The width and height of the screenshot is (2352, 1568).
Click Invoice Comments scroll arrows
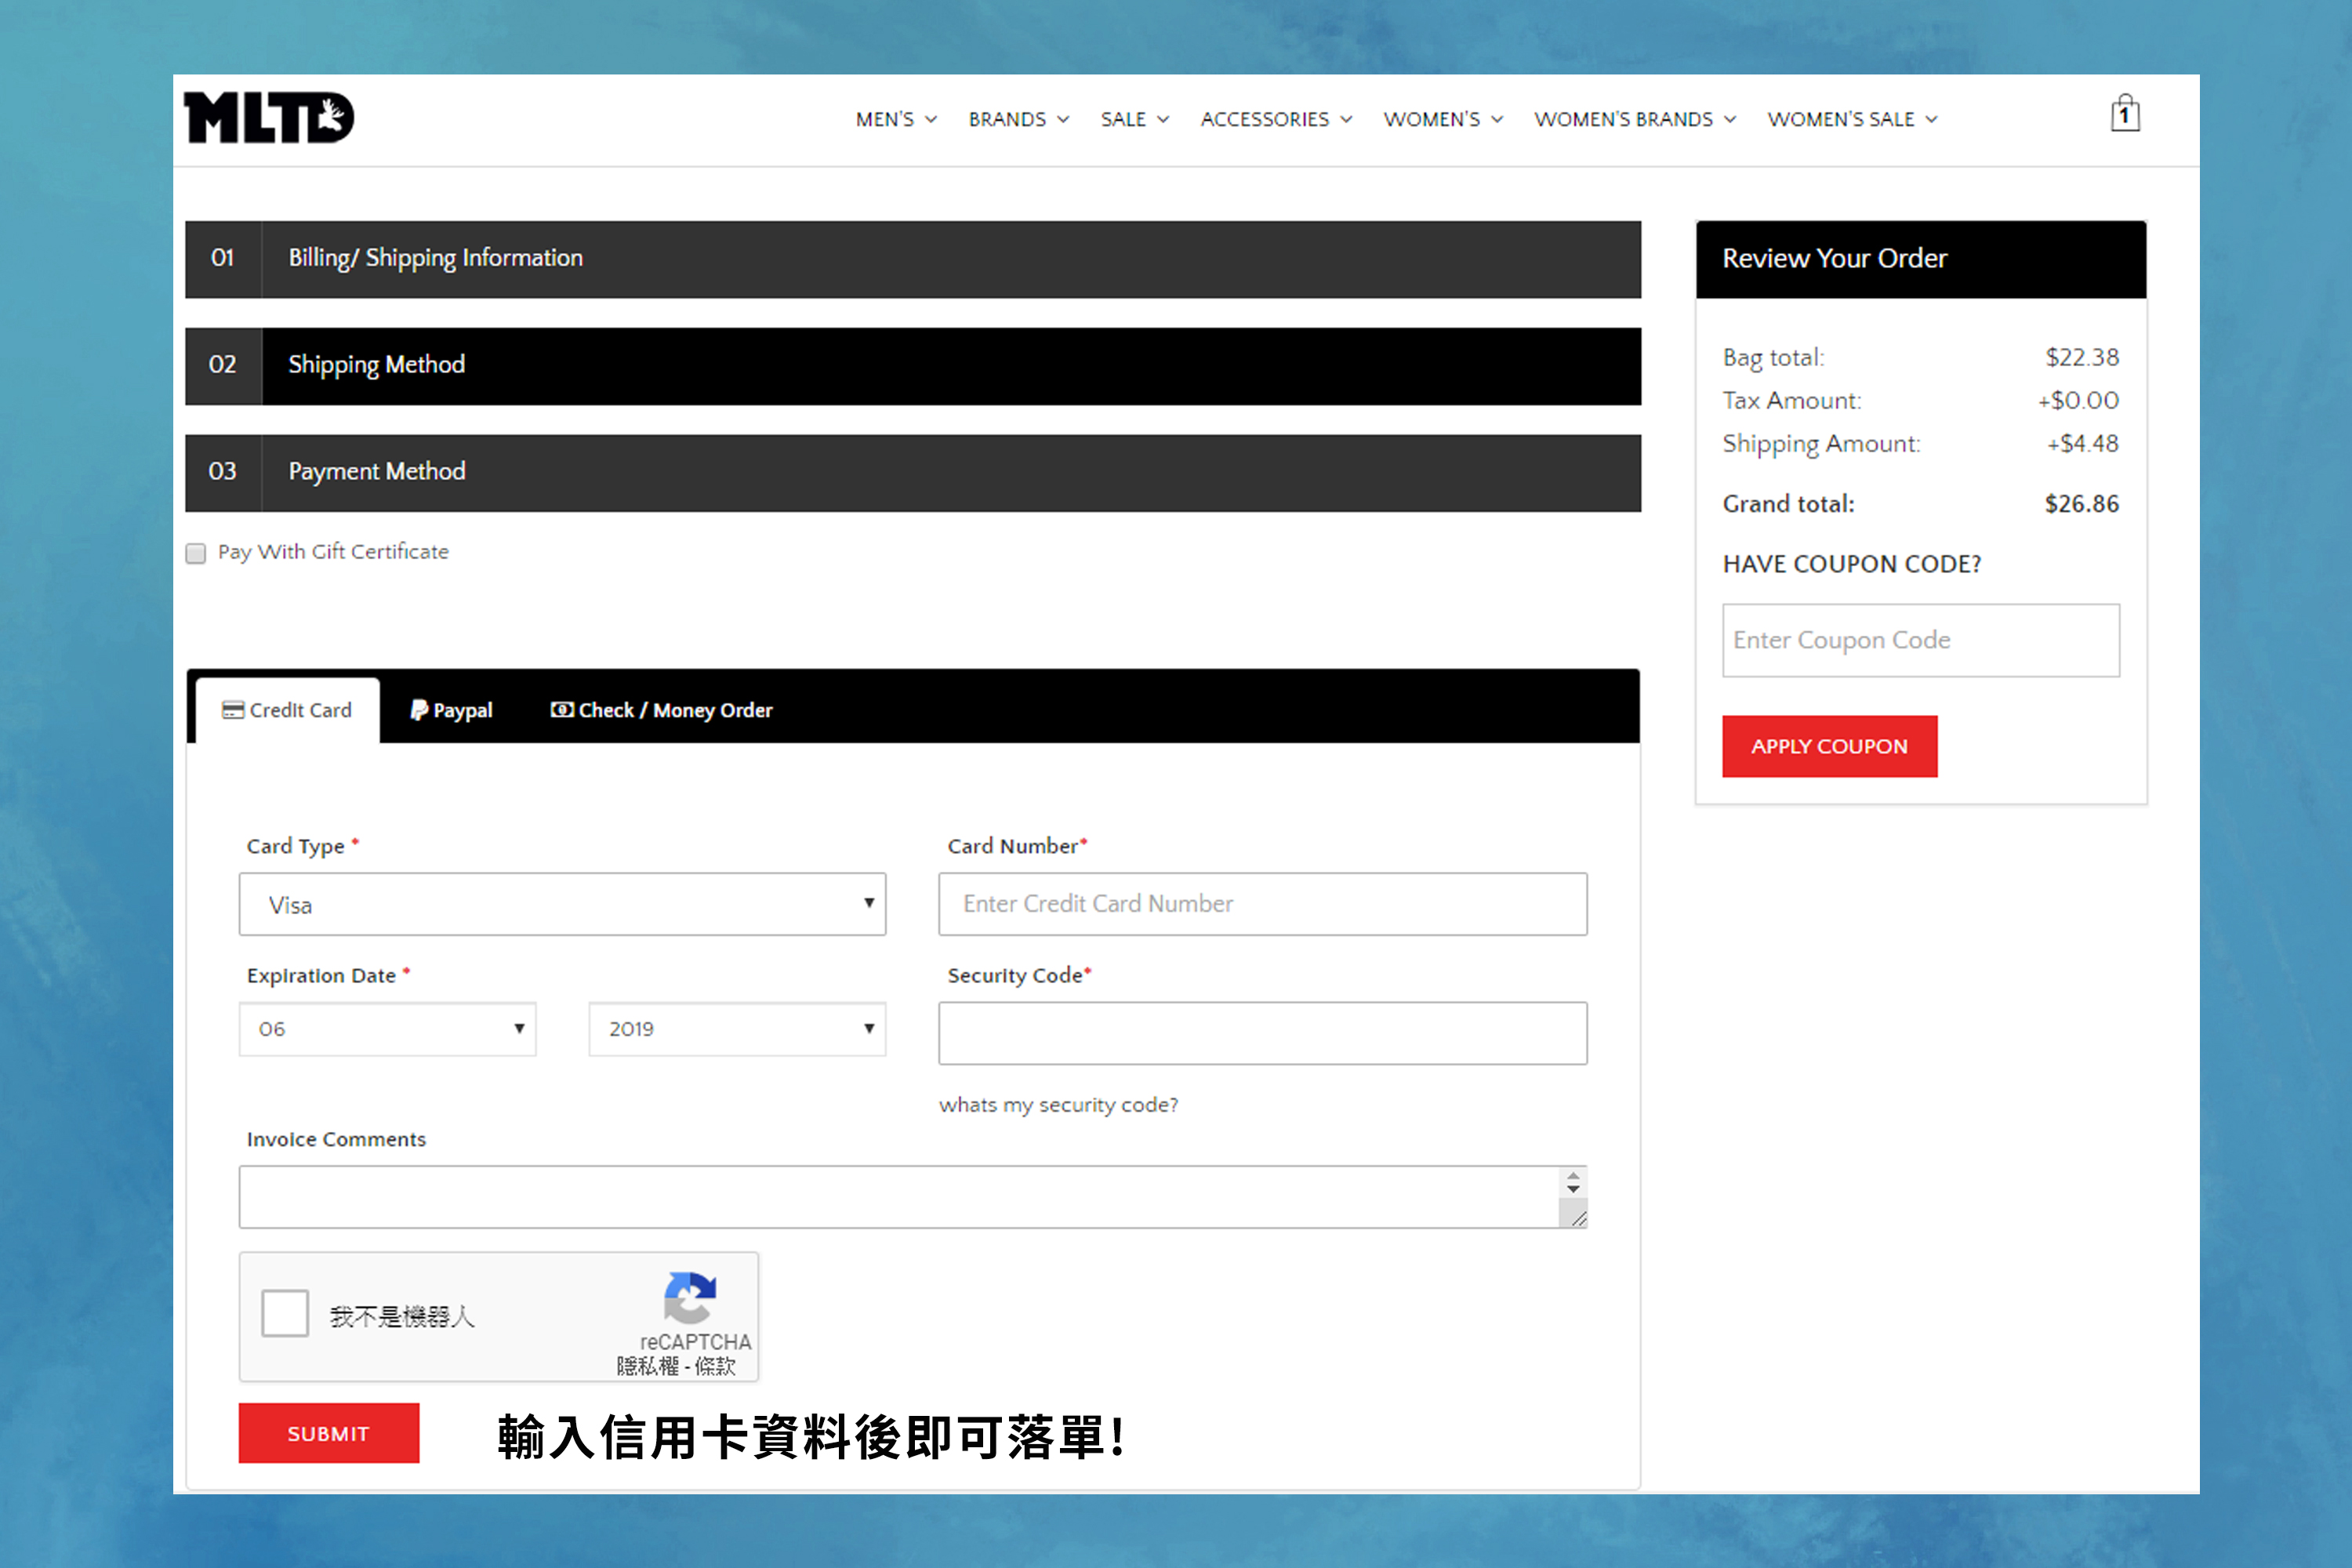click(x=1573, y=1183)
